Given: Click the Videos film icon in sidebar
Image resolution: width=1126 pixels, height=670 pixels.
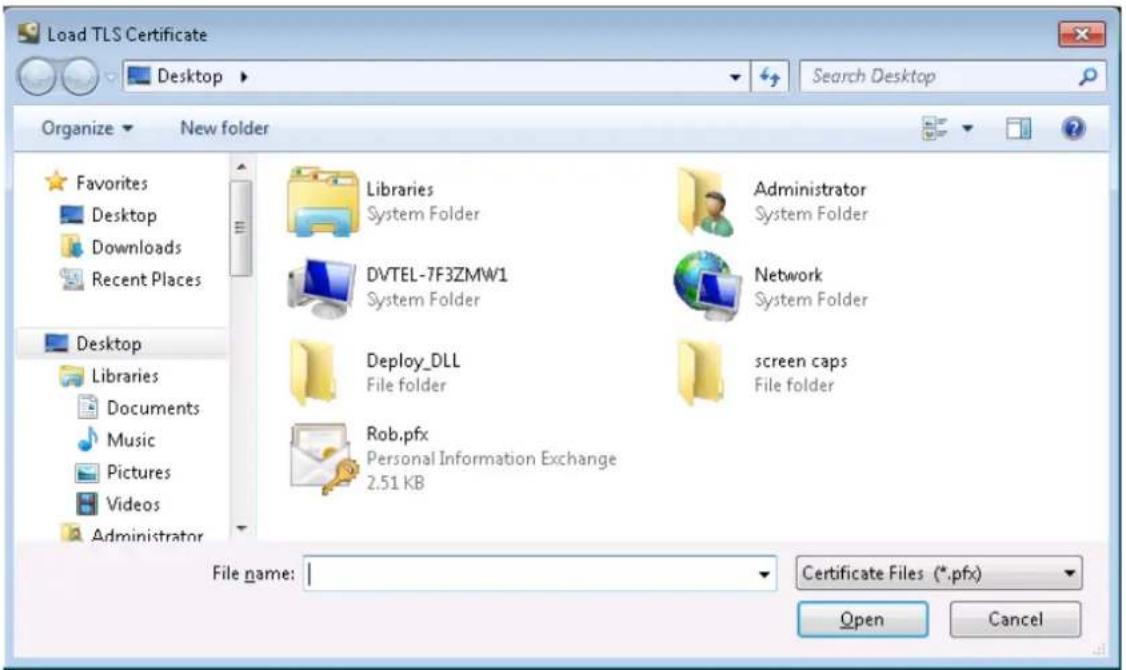Looking at the screenshot, I should coord(87,504).
